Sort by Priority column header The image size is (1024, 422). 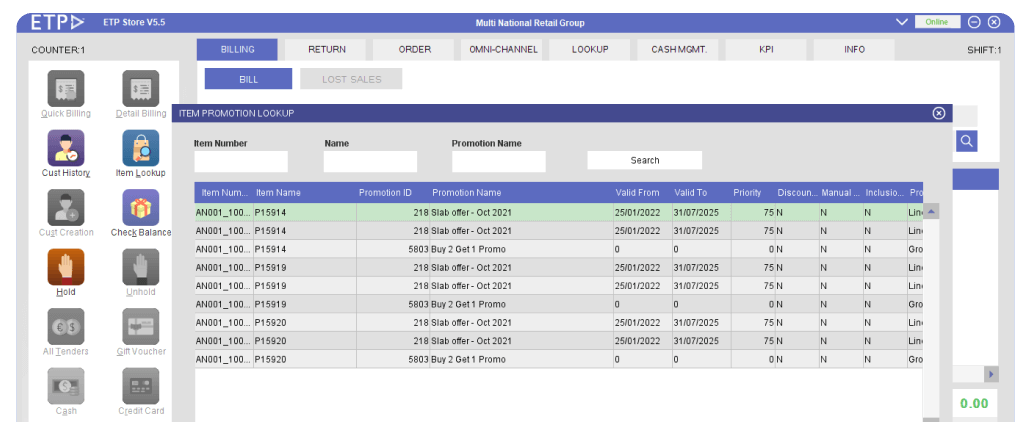pos(753,193)
